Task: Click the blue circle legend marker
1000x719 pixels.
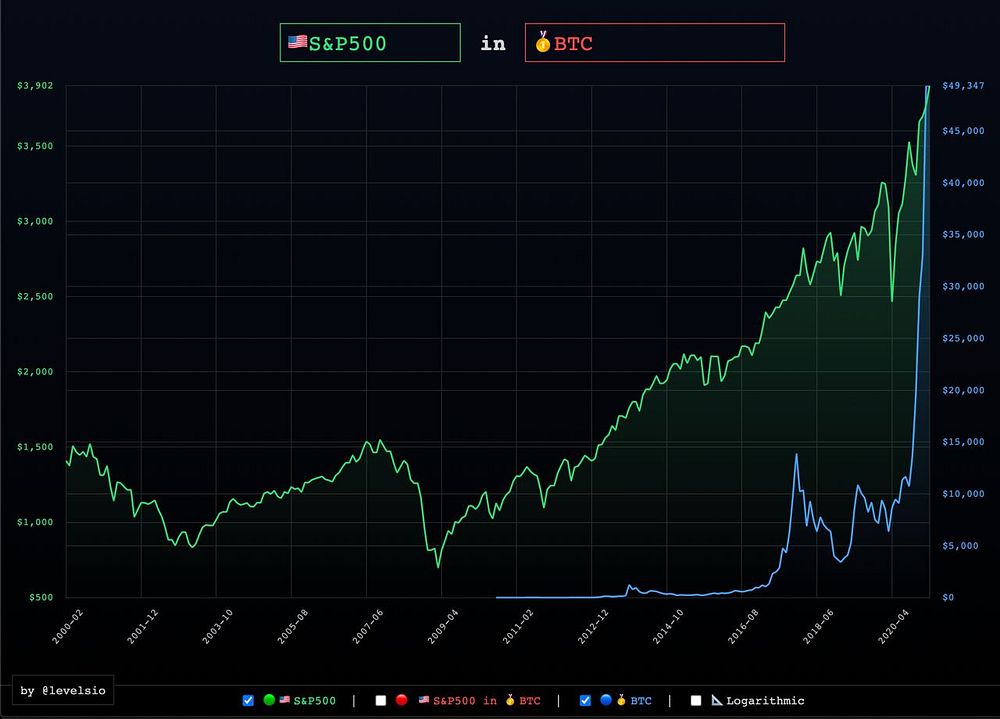Action: [x=606, y=700]
